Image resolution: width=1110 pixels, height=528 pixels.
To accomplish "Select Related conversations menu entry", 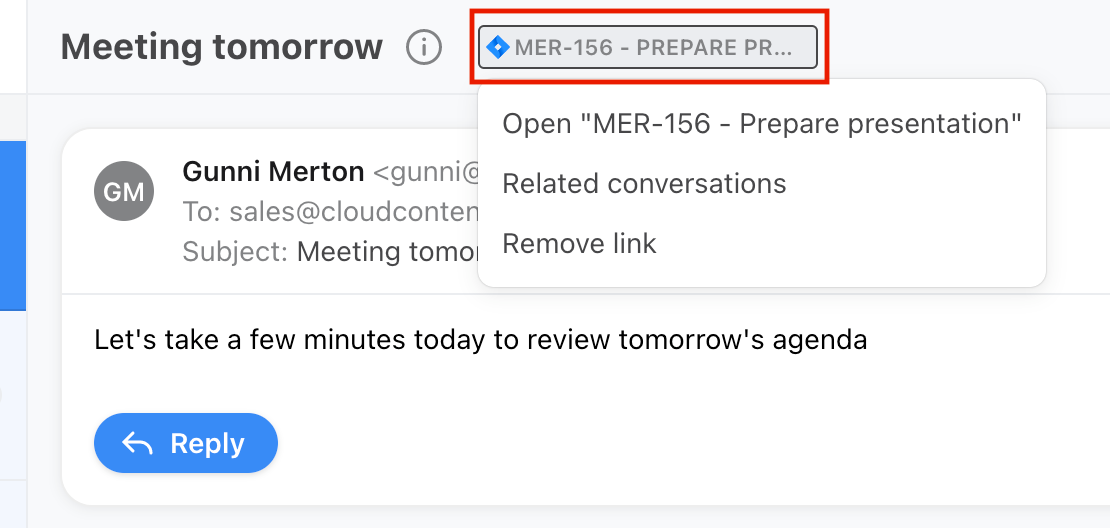I will pyautogui.click(x=644, y=183).
